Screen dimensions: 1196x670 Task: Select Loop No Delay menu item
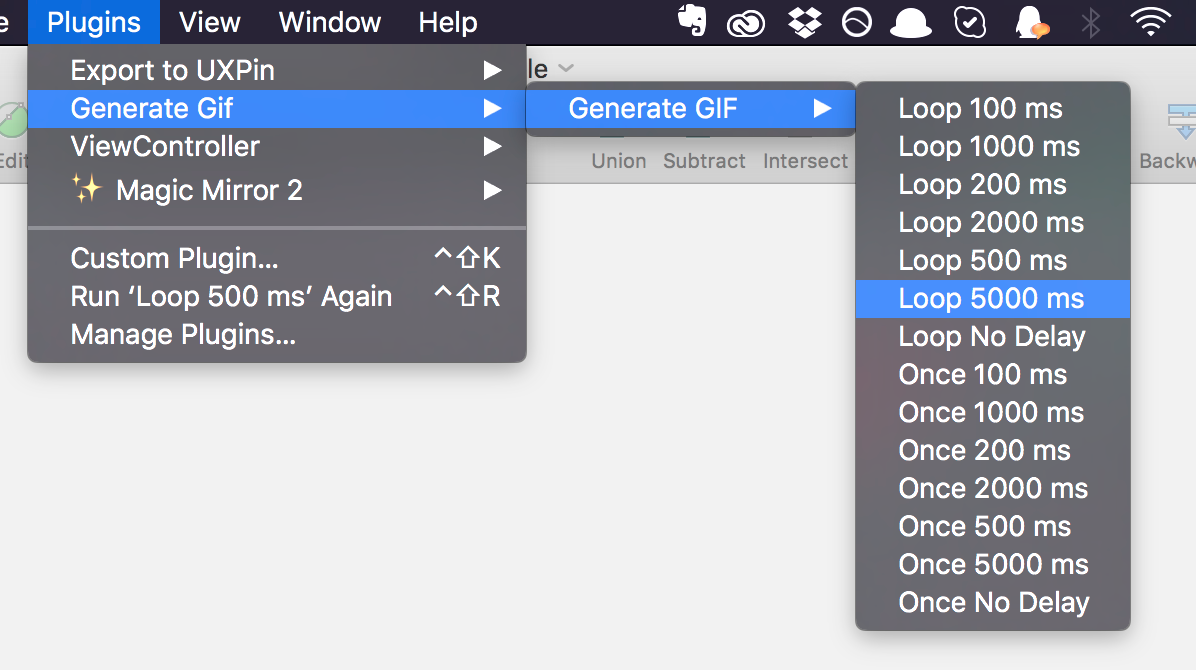click(x=992, y=337)
